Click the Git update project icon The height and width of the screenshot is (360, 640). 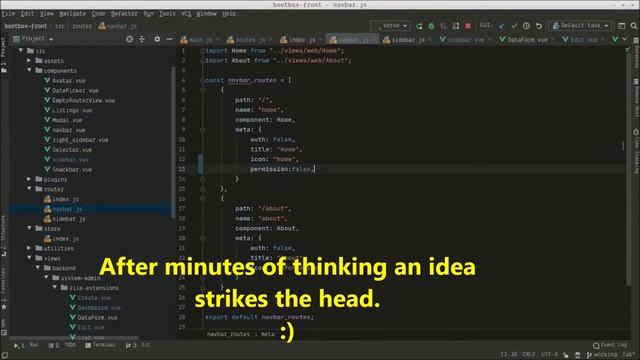point(502,26)
